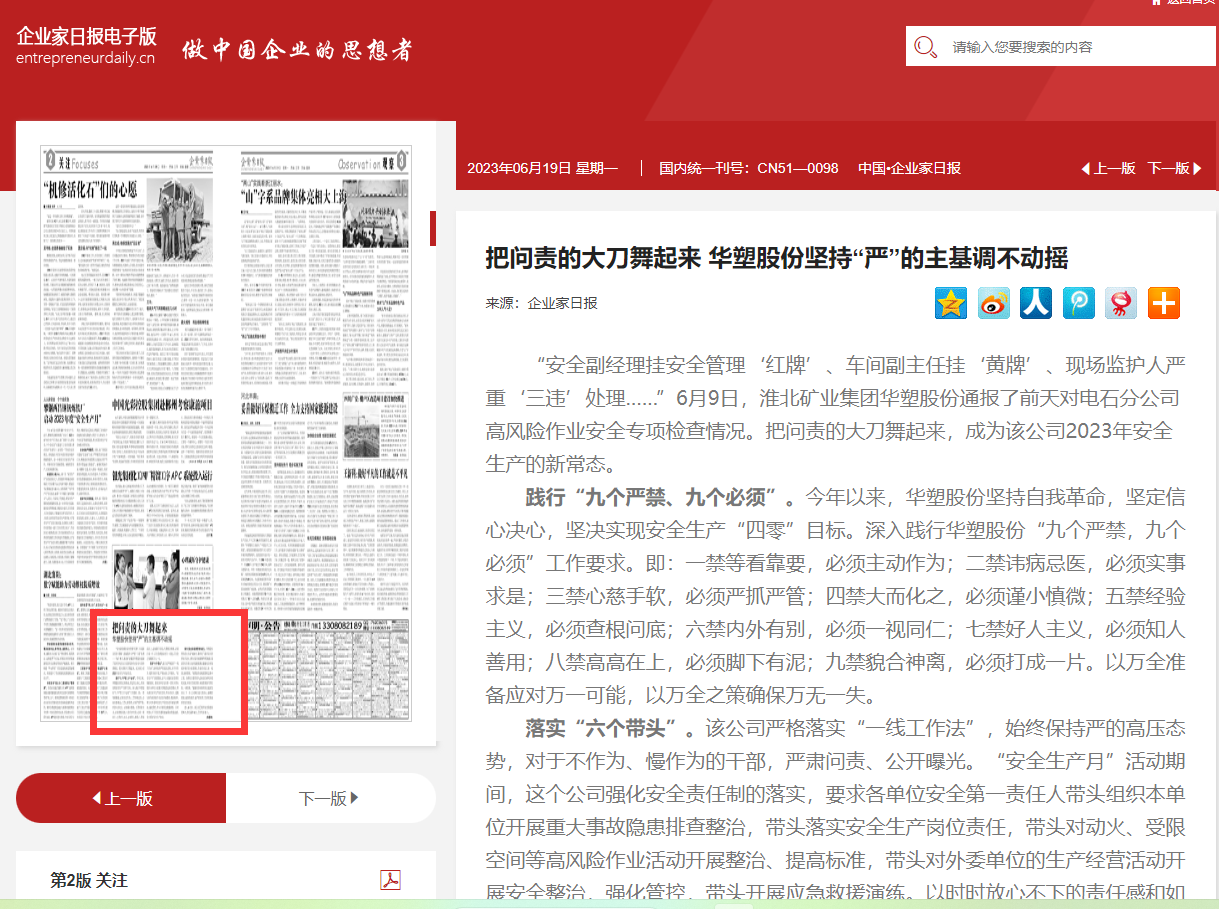Open the highlighted article in page thumbnail

pos(168,672)
